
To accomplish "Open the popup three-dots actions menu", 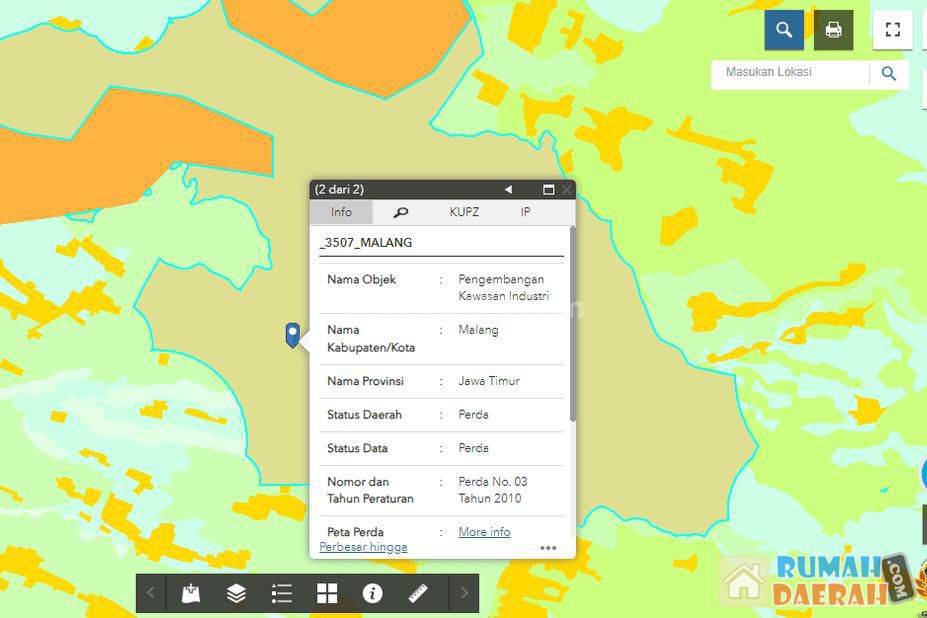I will pyautogui.click(x=548, y=548).
